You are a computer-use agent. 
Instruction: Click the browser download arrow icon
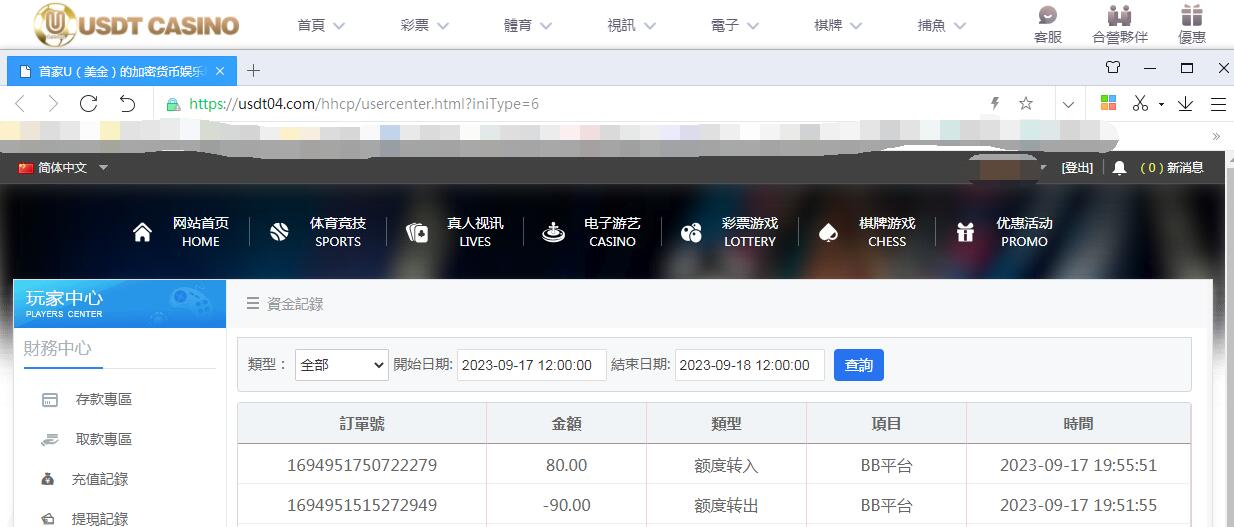(x=1186, y=103)
